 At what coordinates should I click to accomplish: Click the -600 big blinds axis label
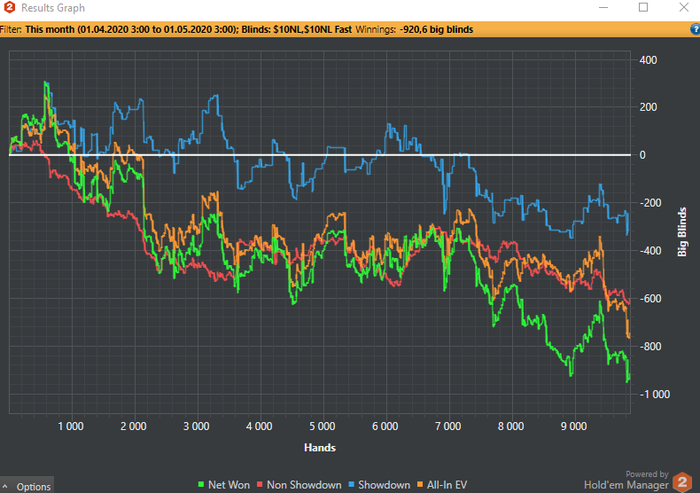650,299
